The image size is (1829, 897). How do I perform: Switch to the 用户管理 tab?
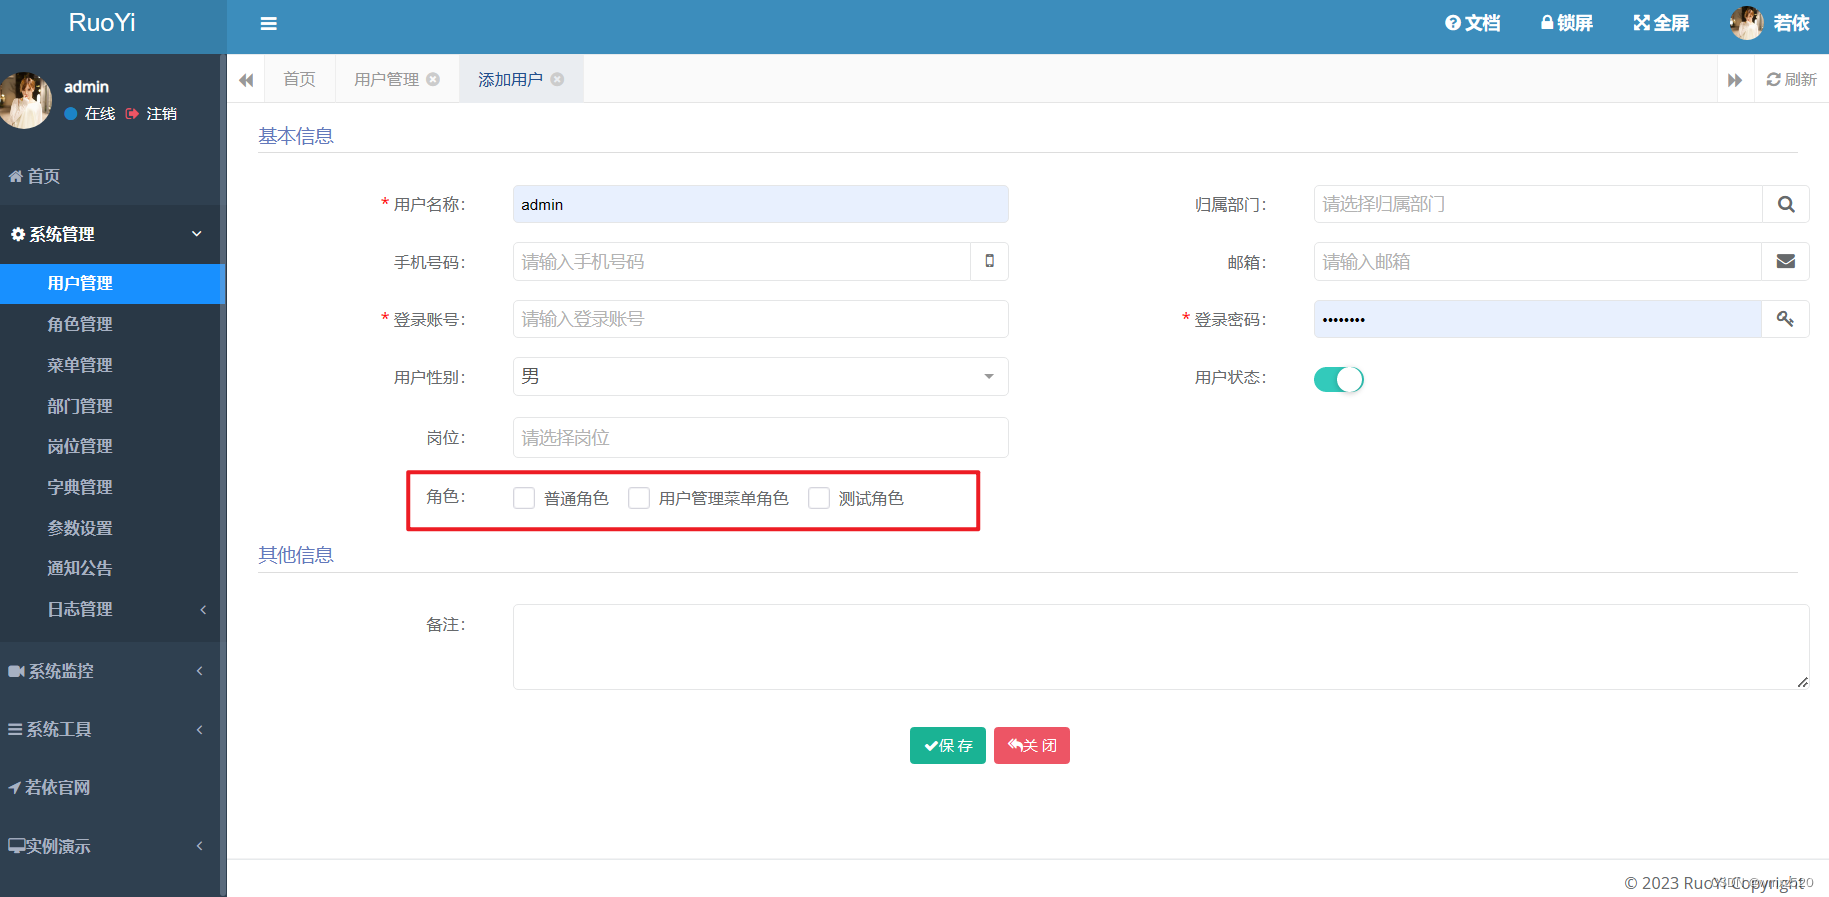click(x=386, y=79)
